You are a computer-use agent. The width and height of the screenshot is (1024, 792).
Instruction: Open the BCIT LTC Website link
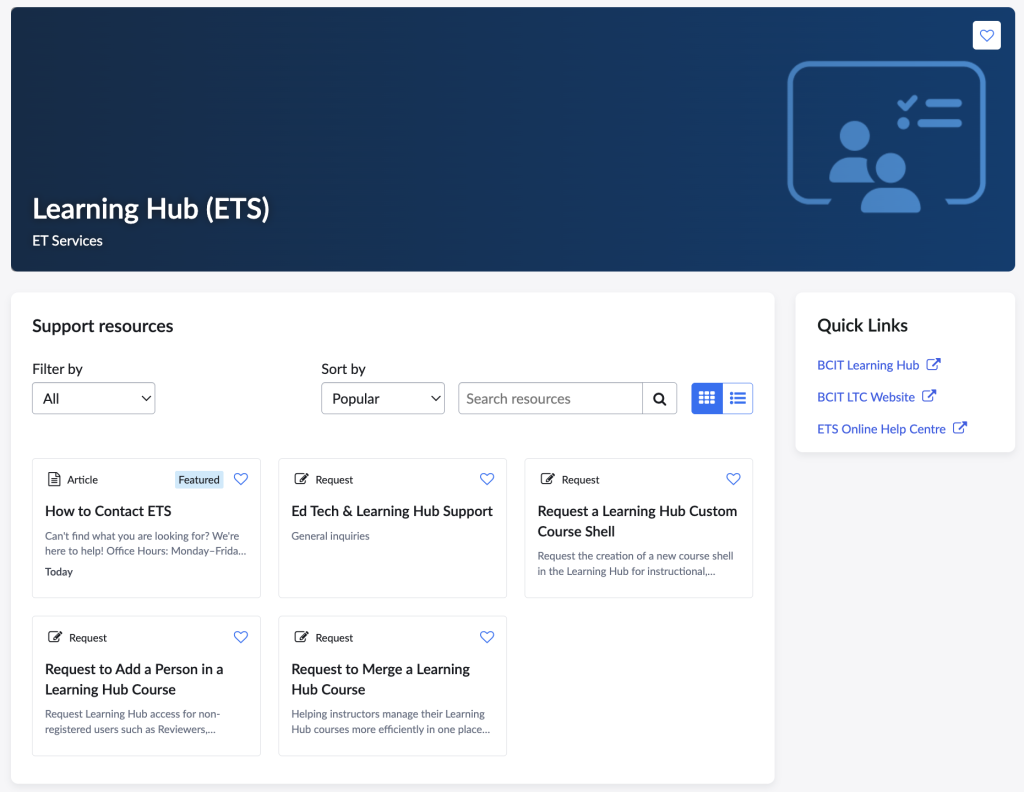pyautogui.click(x=866, y=397)
